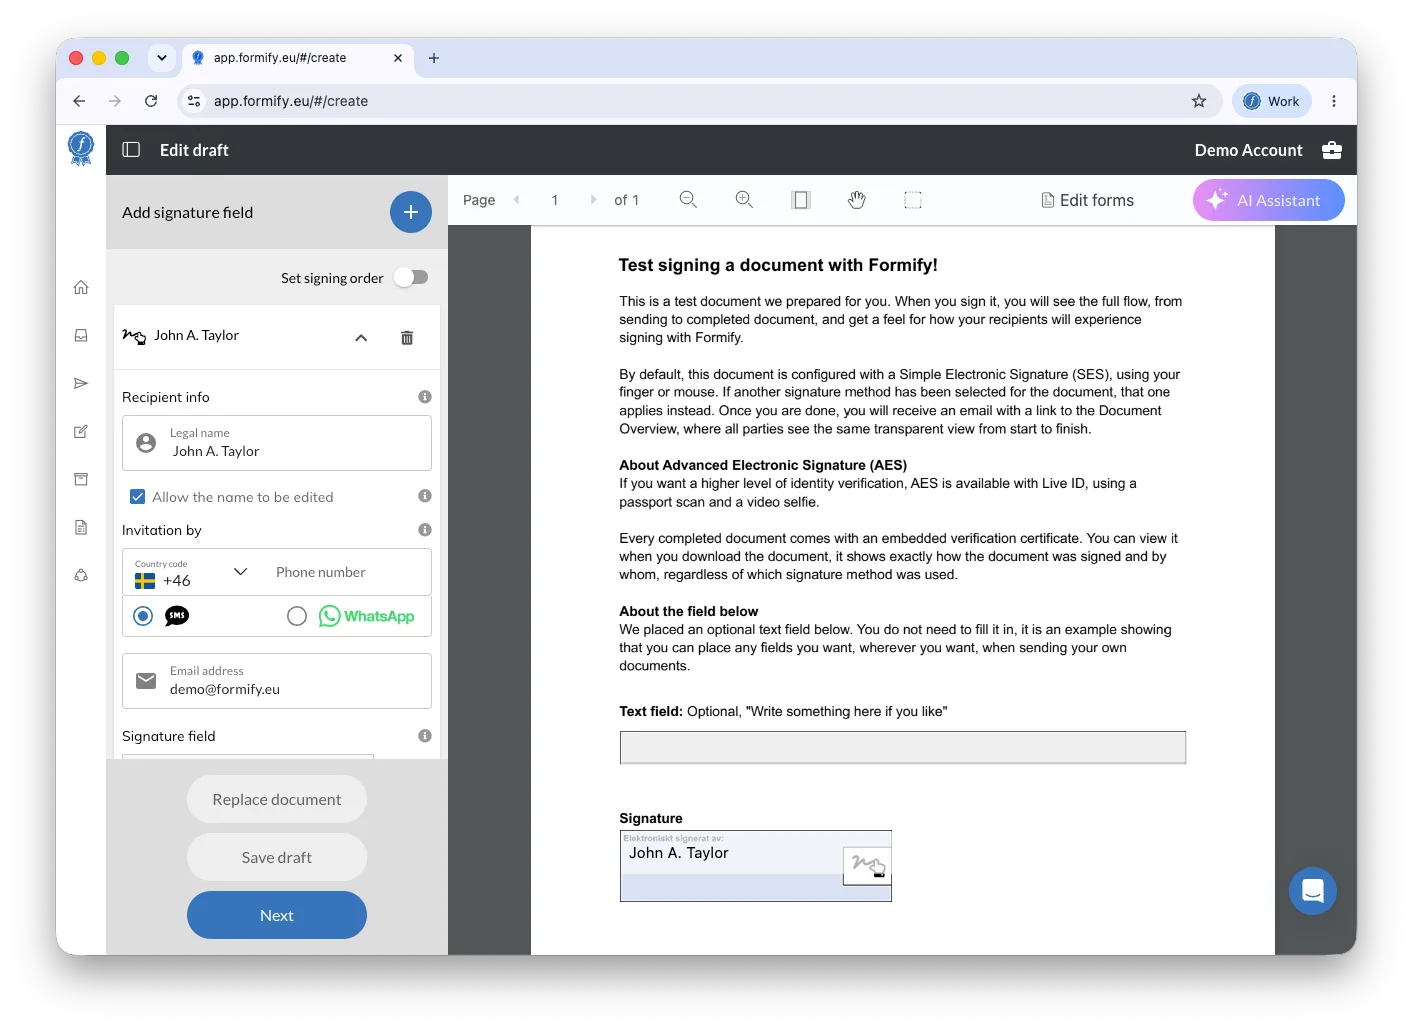This screenshot has height=1029, width=1413.
Task: Toggle Set signing order switch
Action: 411,277
